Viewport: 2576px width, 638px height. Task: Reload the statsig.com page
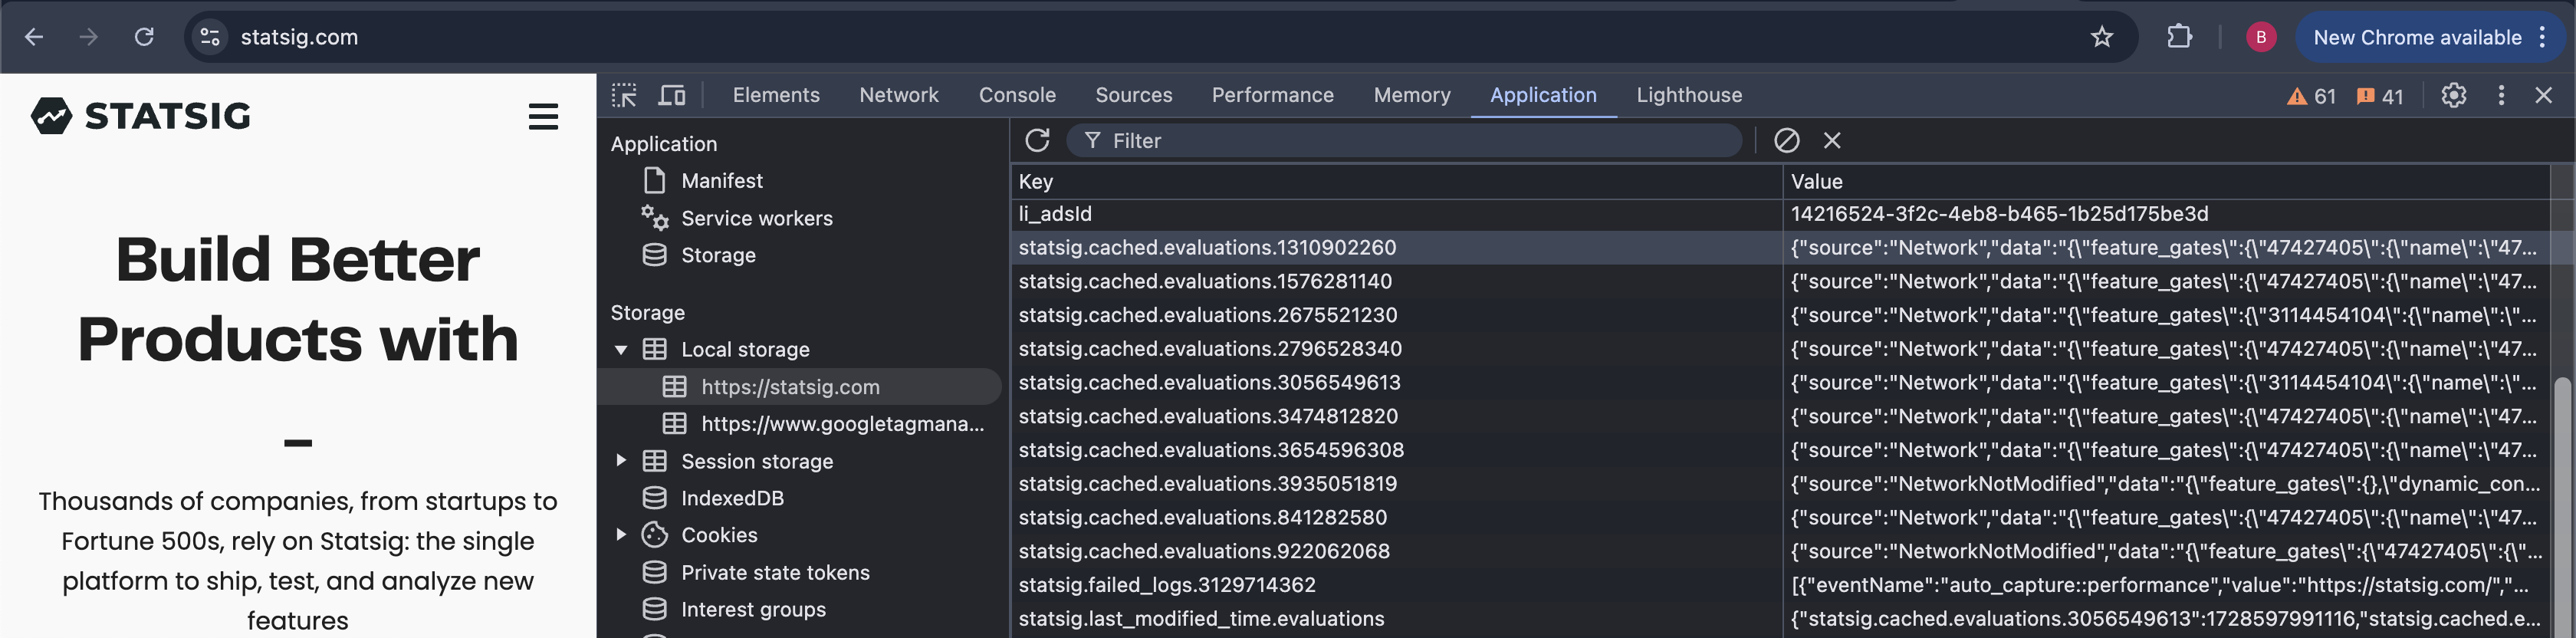tap(144, 37)
